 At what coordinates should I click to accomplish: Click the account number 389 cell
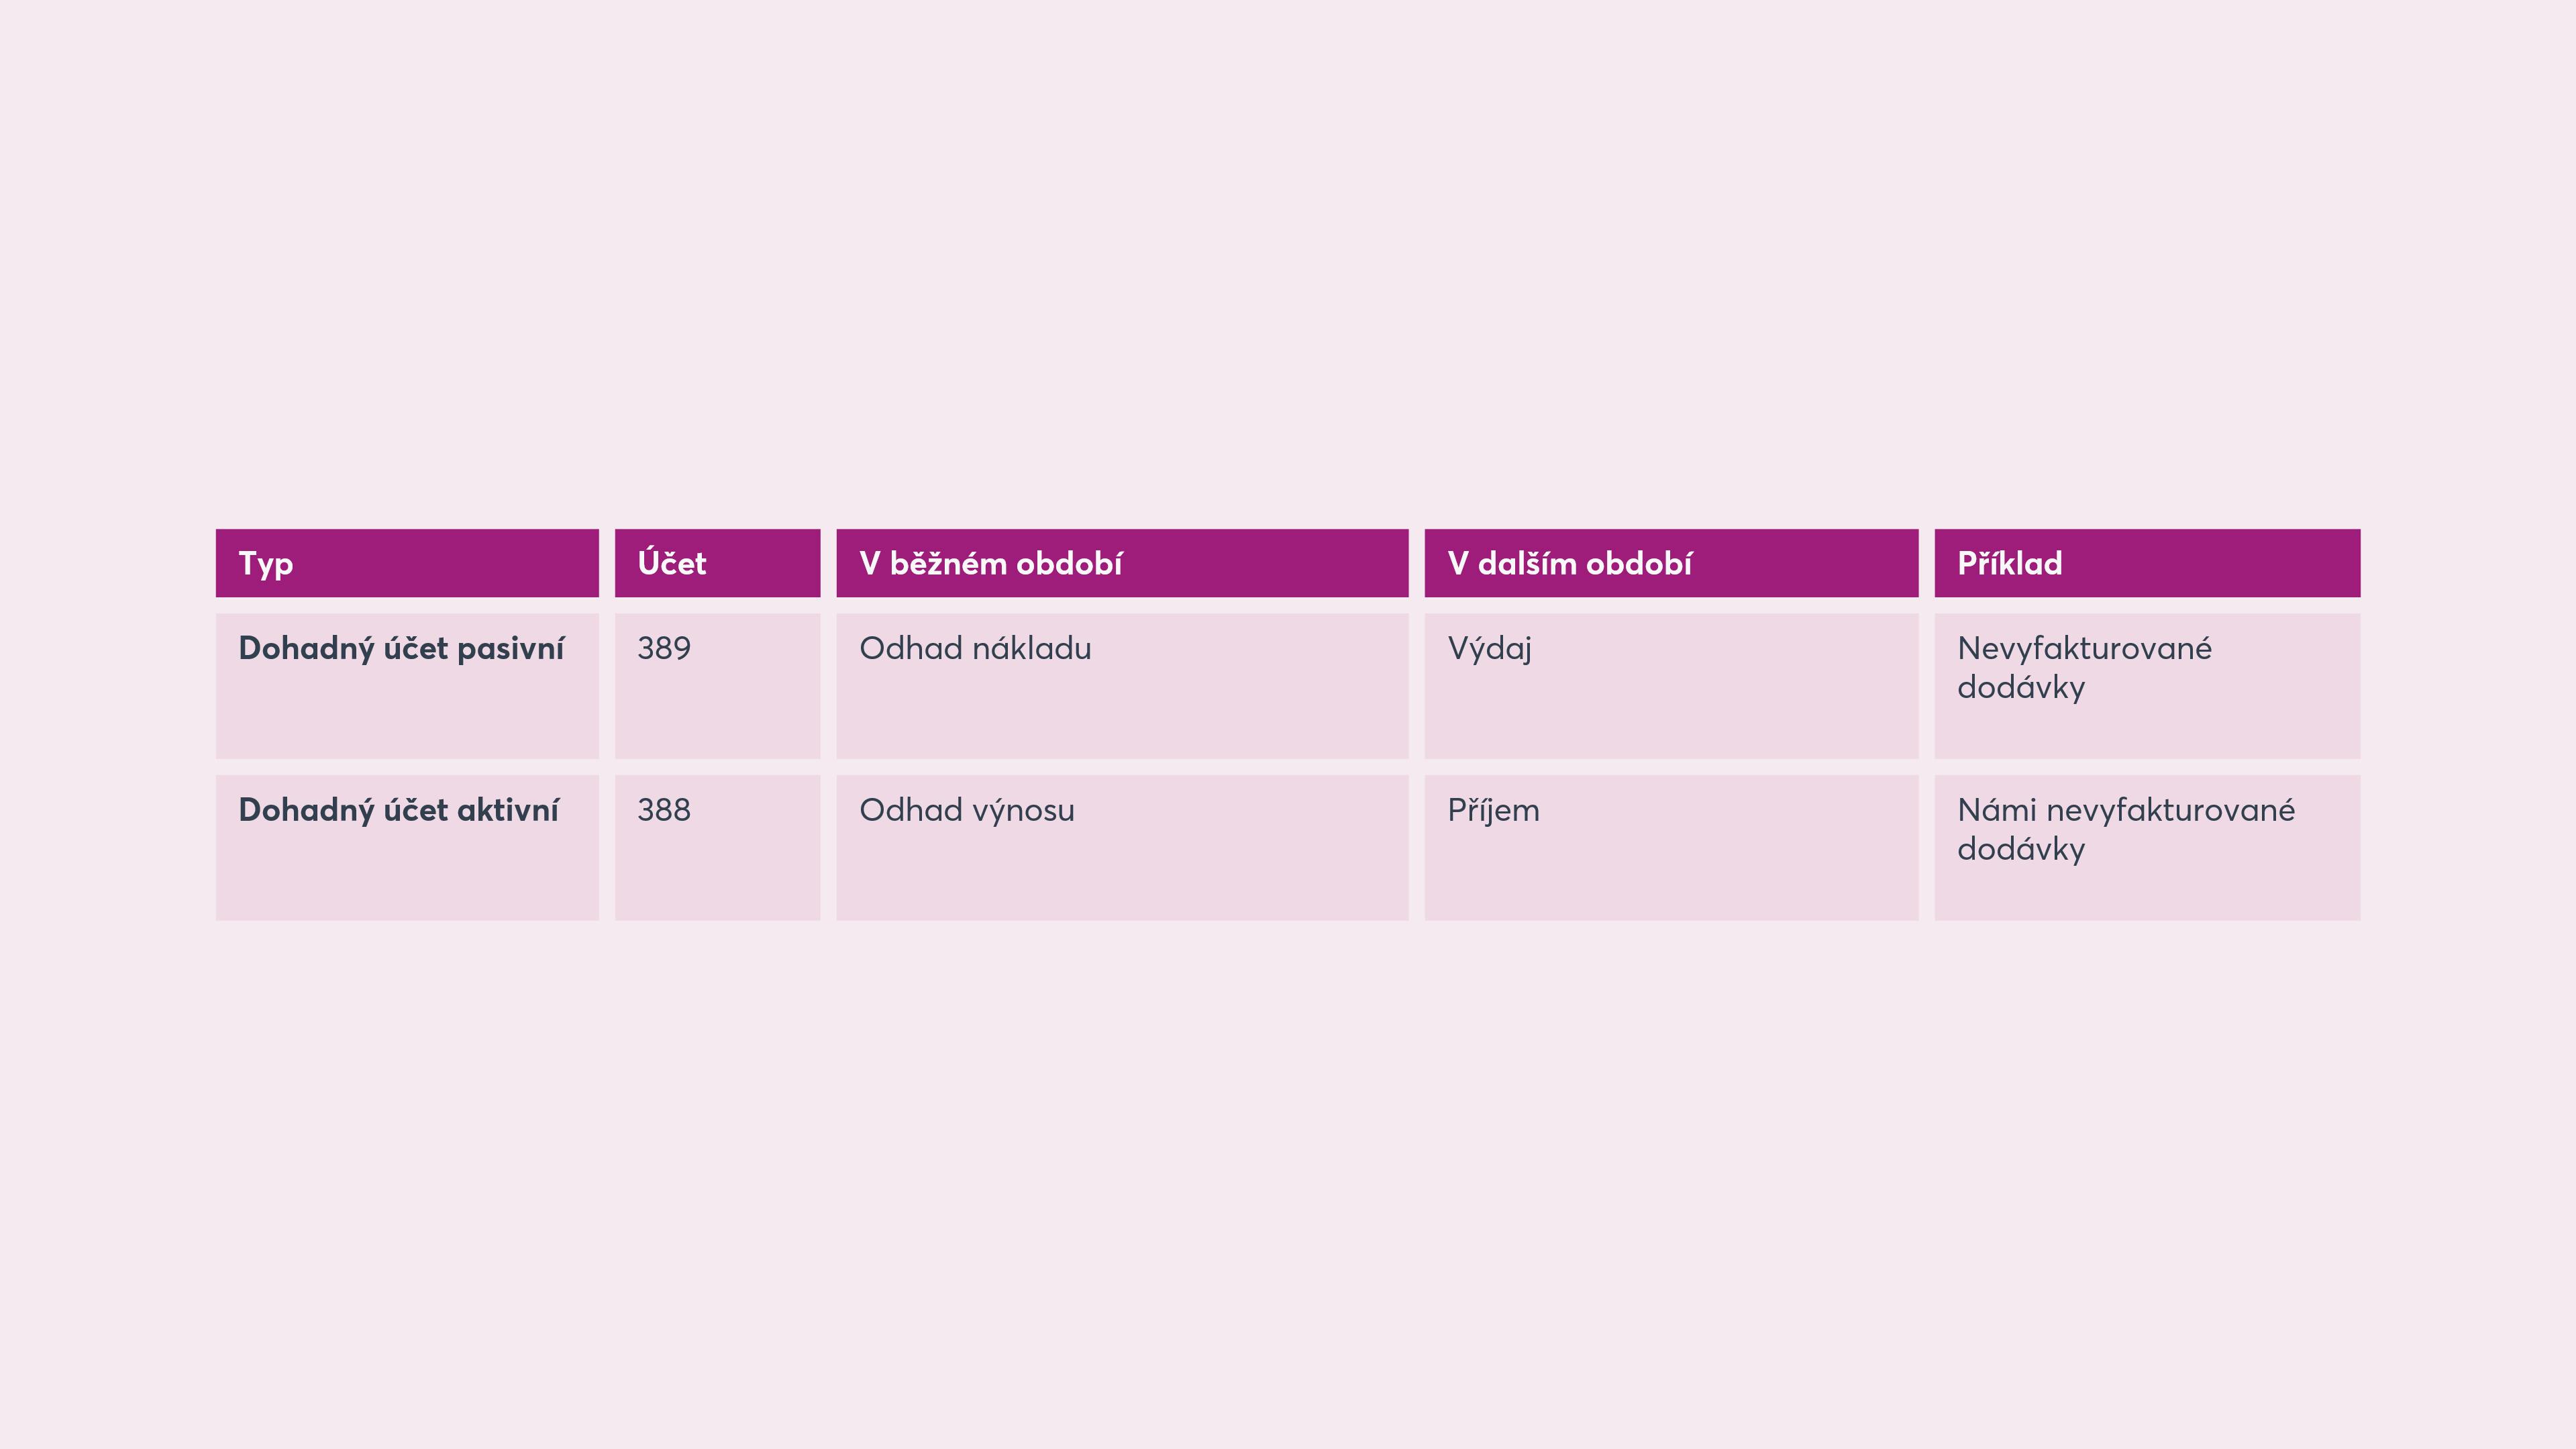[x=717, y=686]
